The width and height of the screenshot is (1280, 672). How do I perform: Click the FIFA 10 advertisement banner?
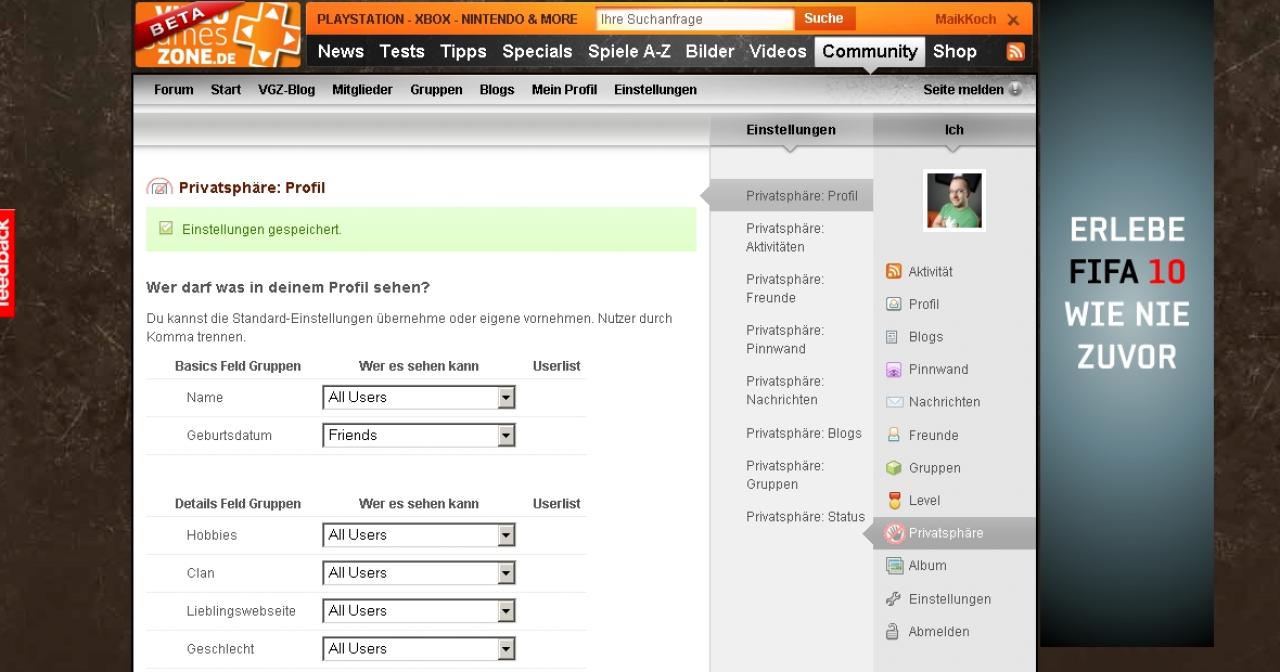(1127, 323)
